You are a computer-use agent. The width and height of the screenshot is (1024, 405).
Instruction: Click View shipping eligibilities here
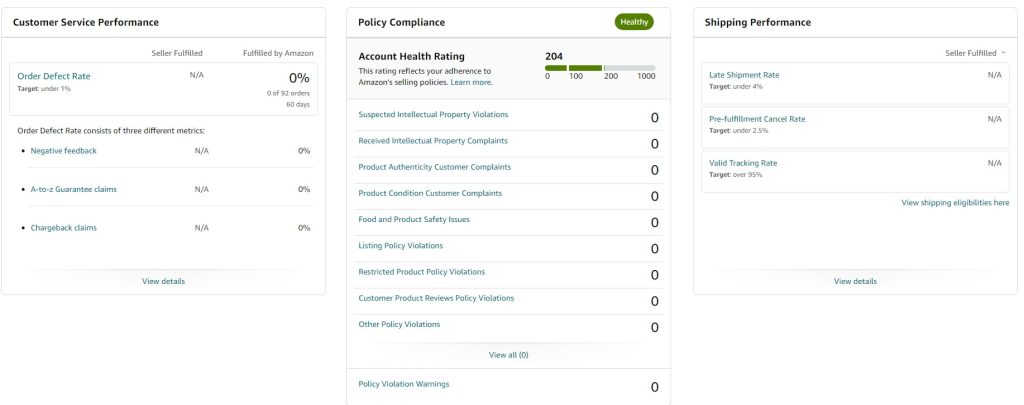[955, 202]
